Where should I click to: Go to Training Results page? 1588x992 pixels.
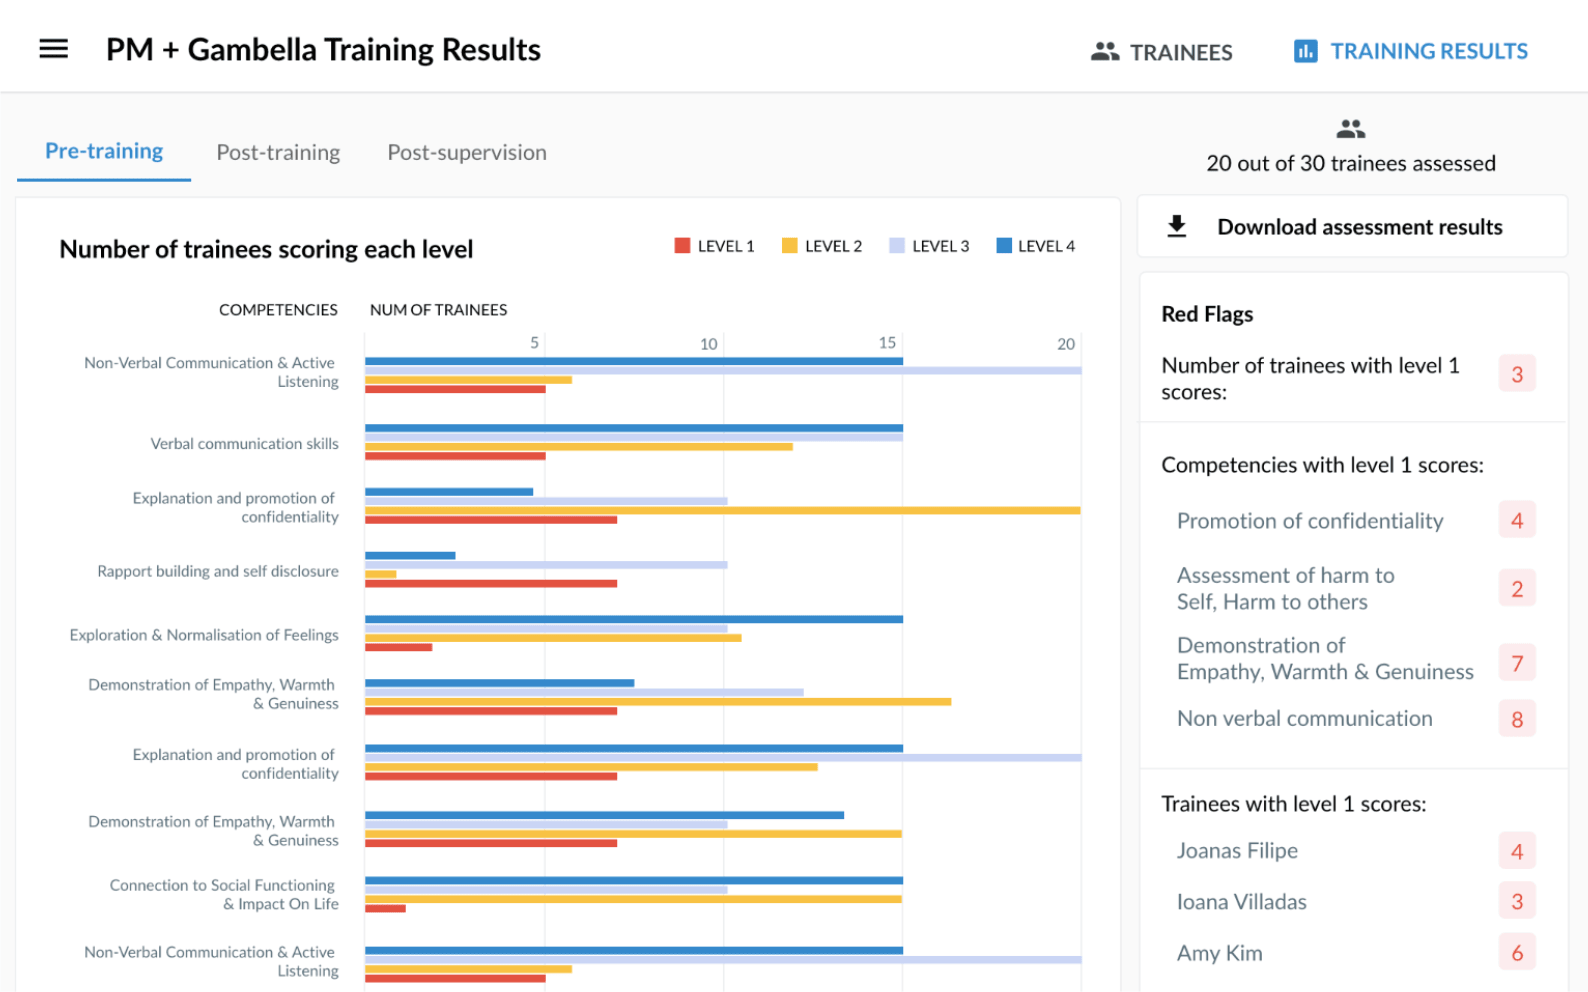click(1428, 51)
